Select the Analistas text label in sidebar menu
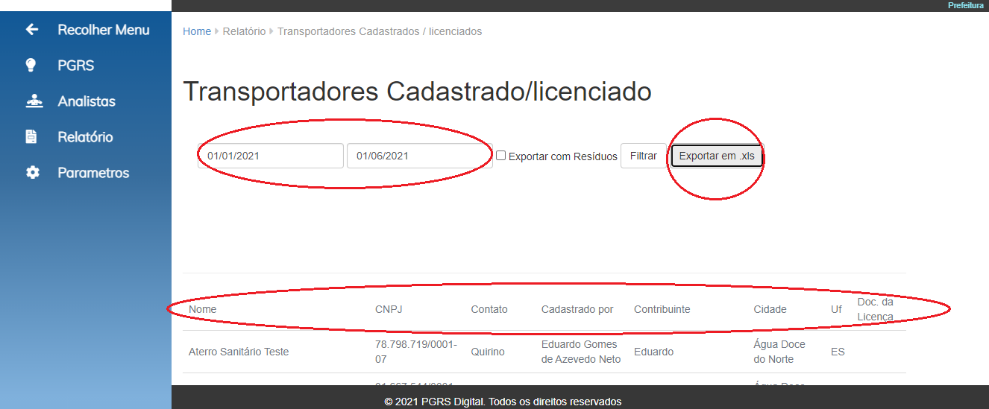 [86, 101]
